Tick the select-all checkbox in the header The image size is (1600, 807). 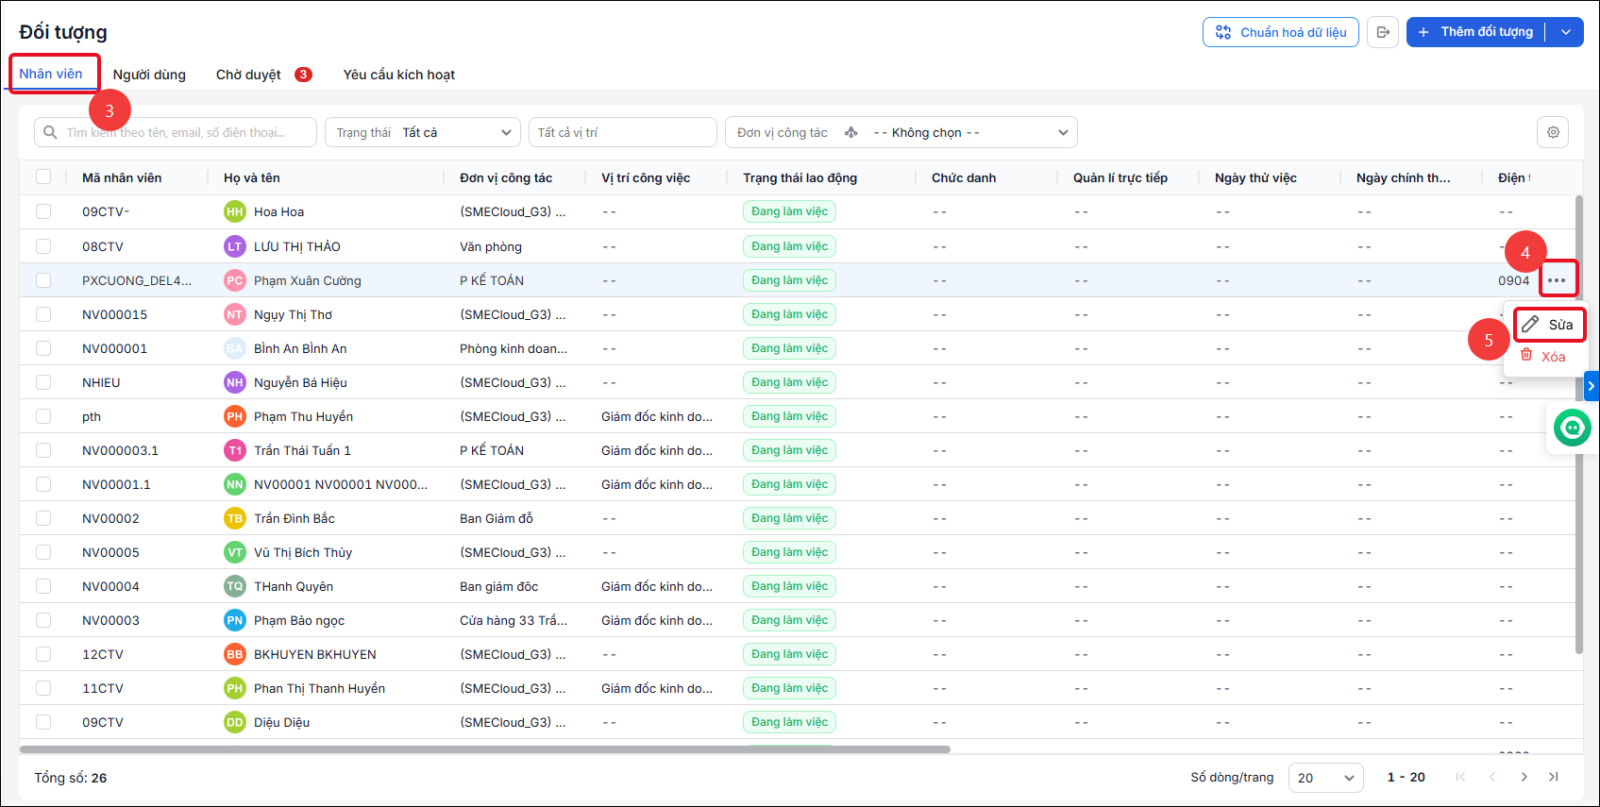43,177
